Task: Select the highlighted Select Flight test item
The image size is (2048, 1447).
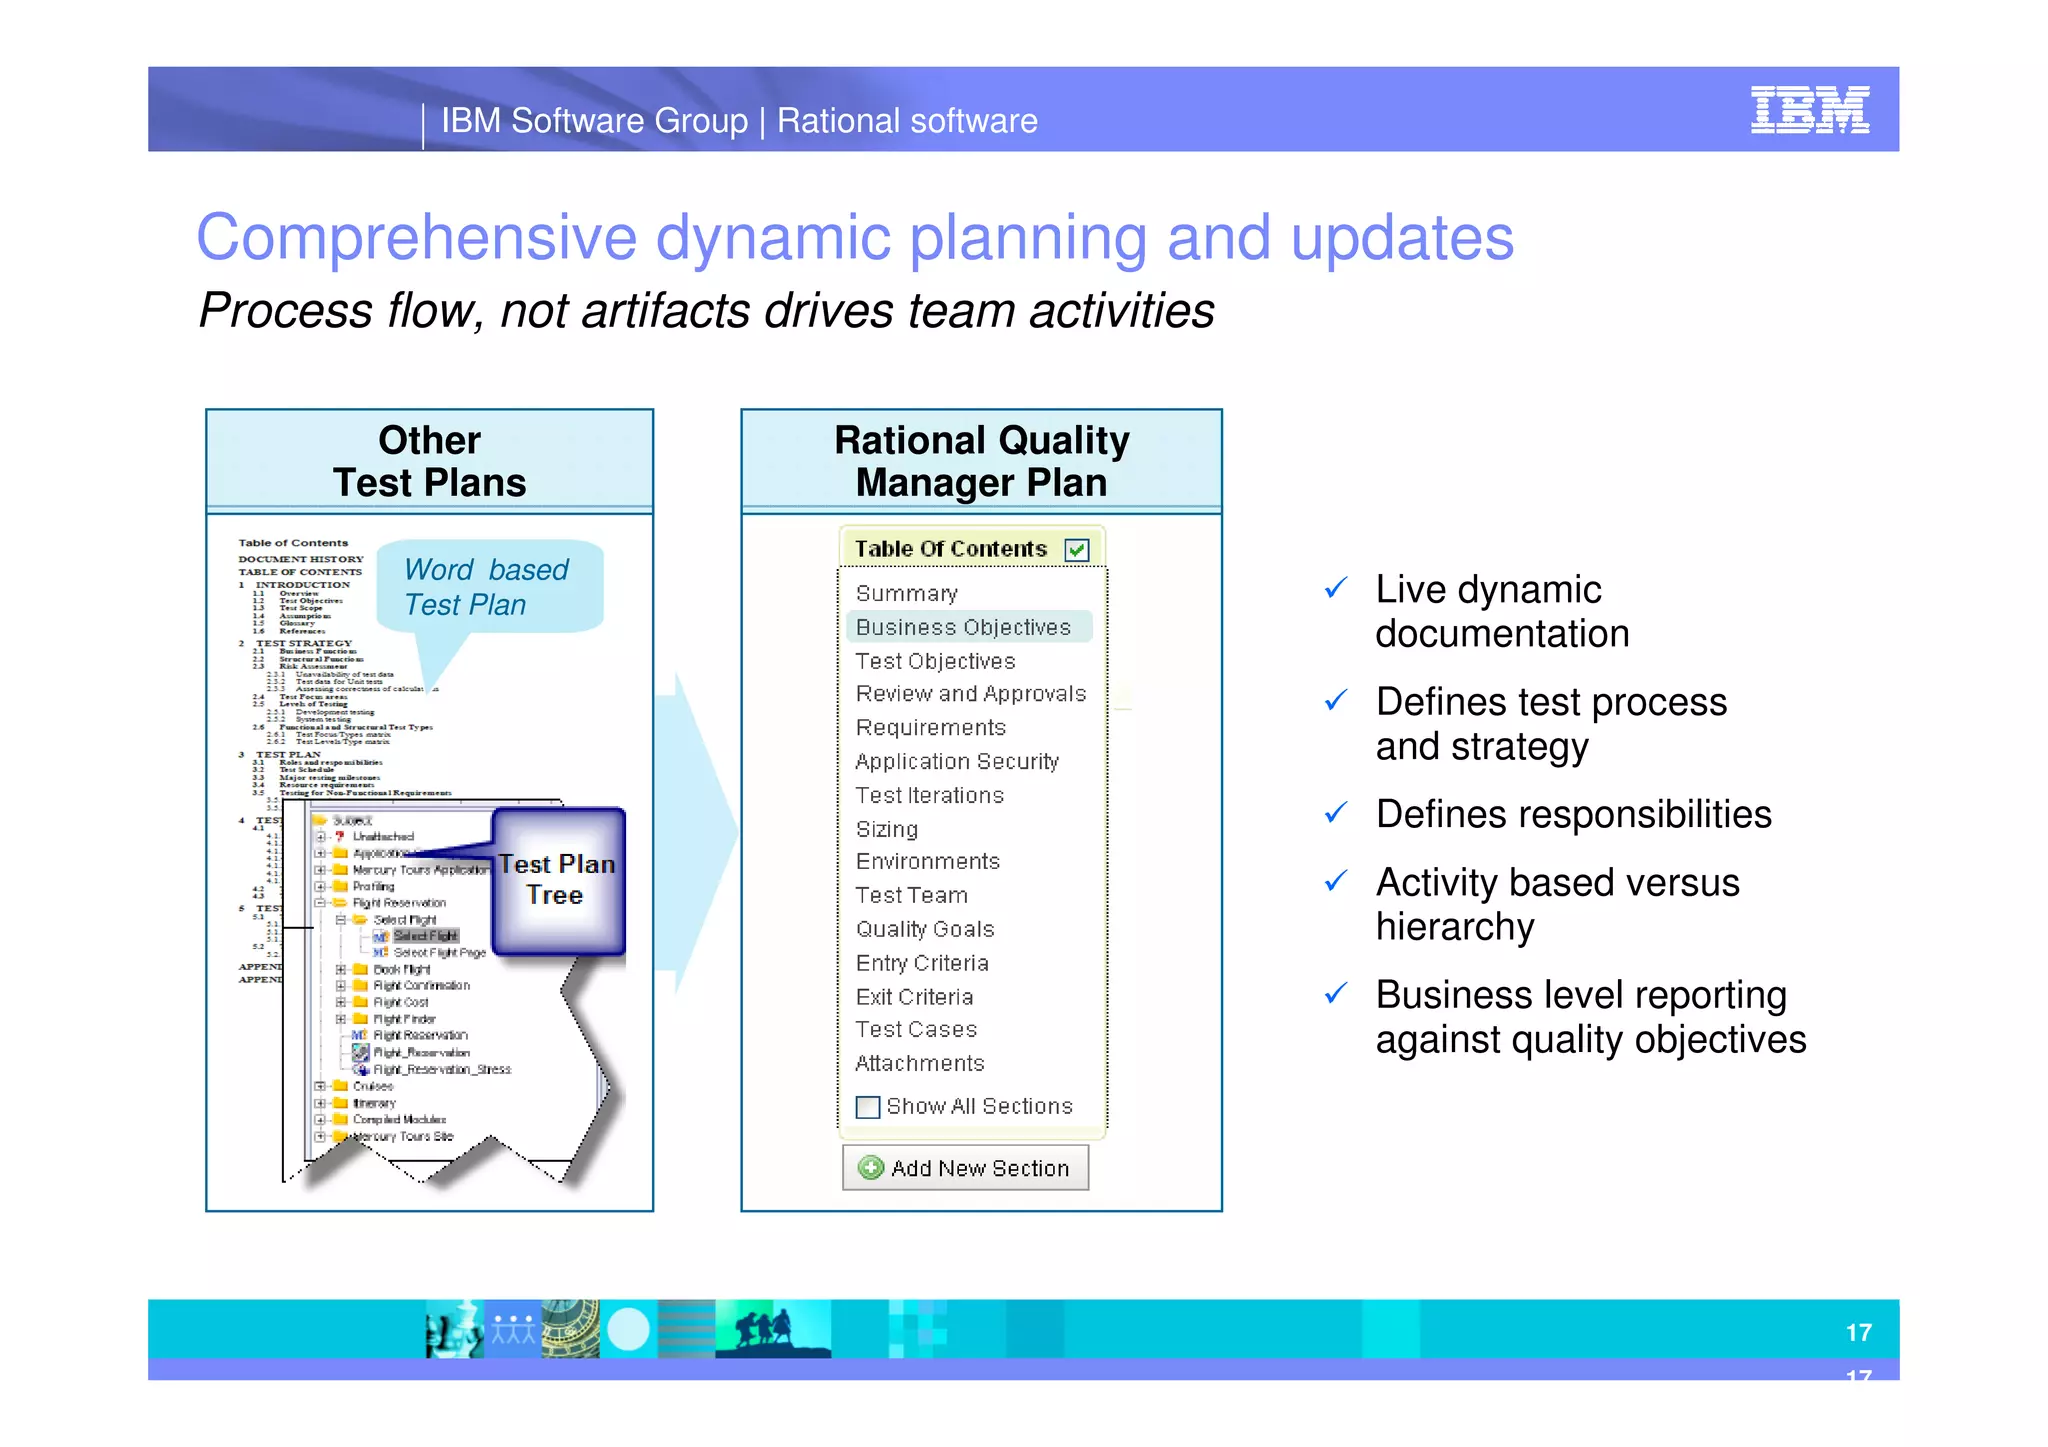Action: (425, 936)
